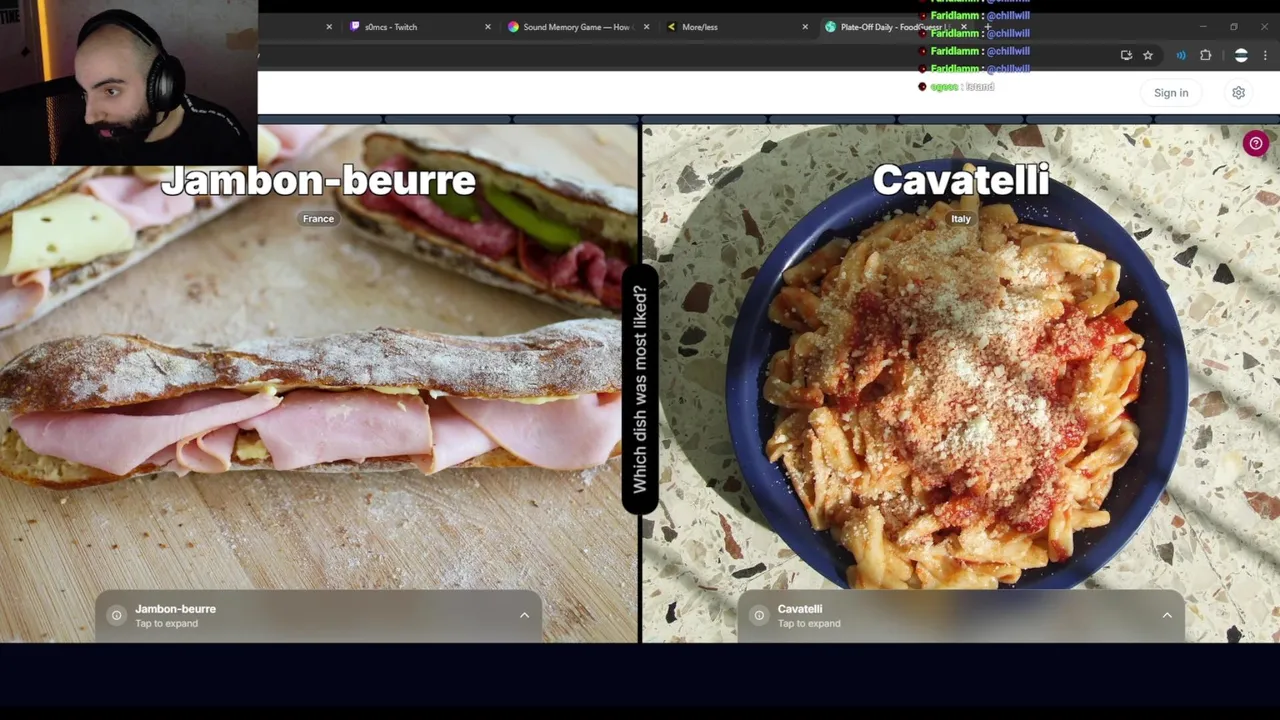Click the Sound Memory Game tab favicon
Image resolution: width=1280 pixels, height=720 pixels.
coord(513,27)
